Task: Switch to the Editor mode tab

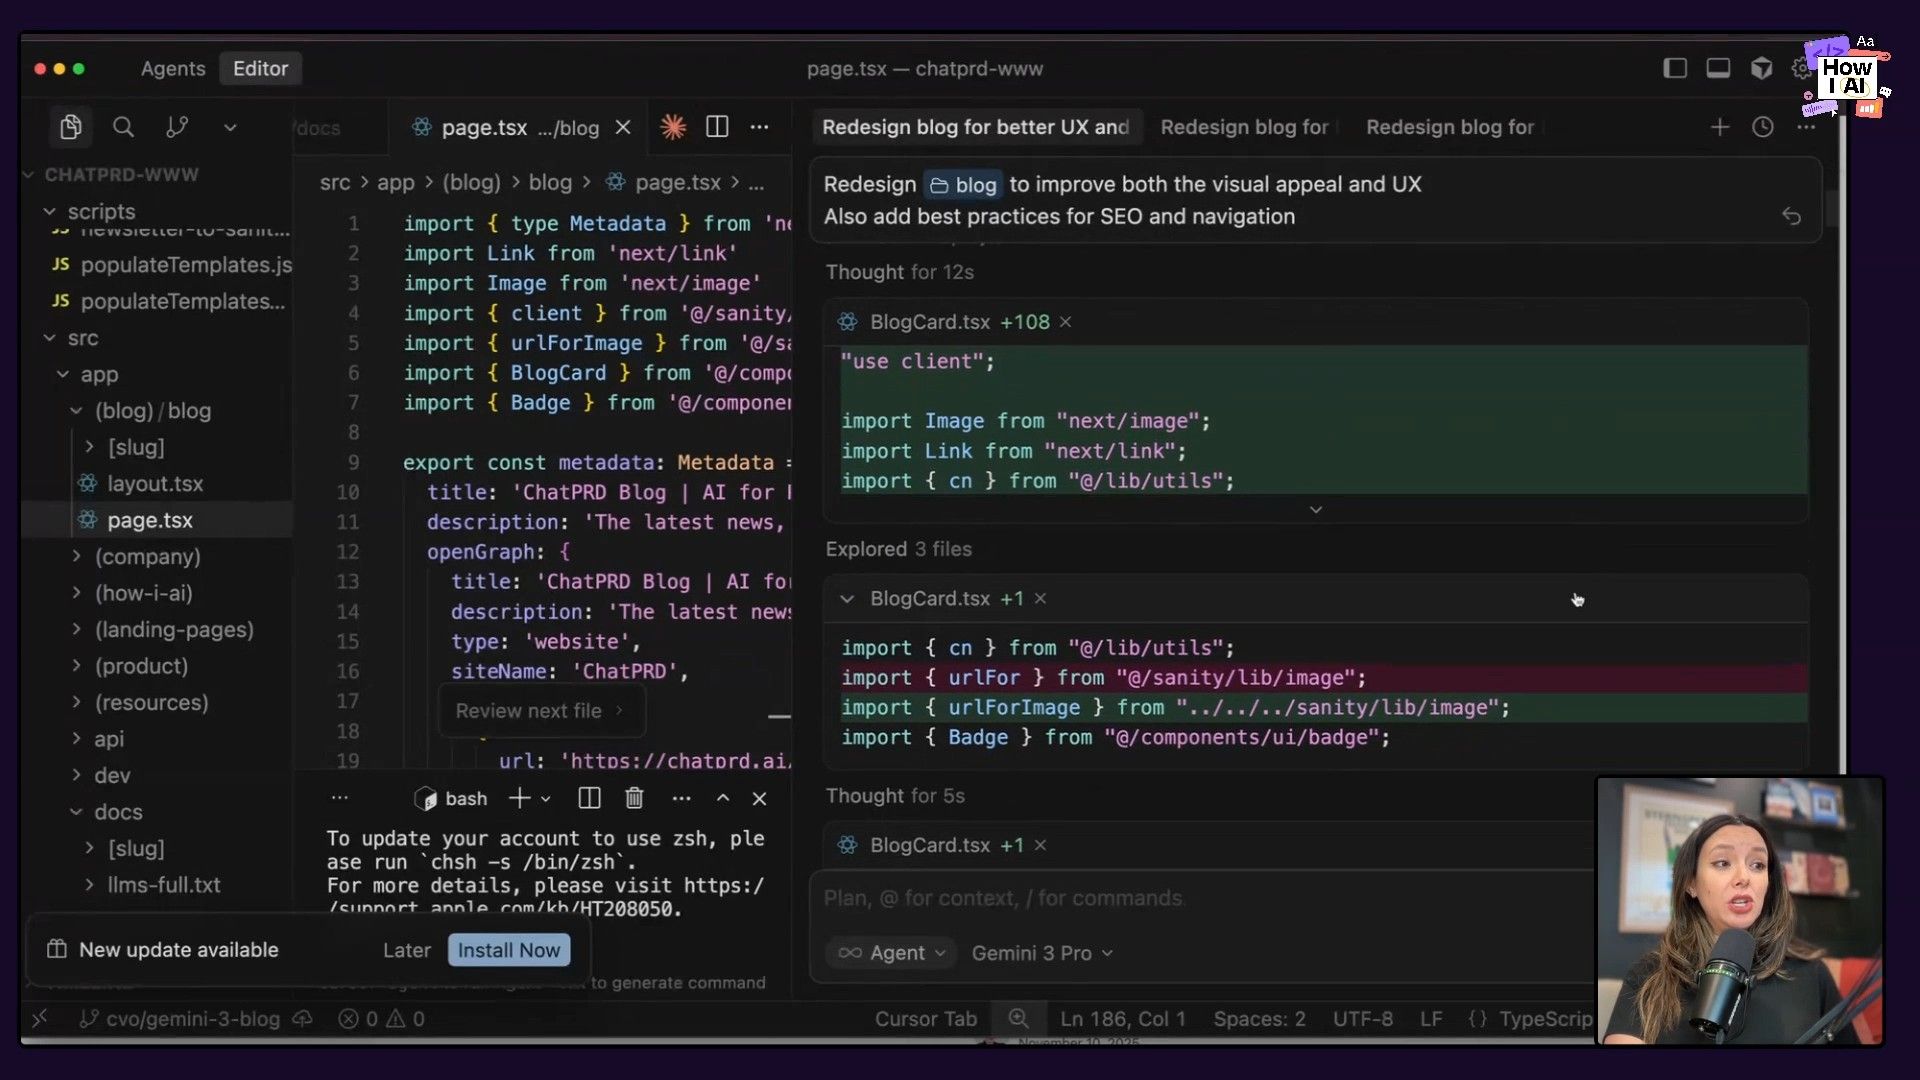Action: 260,68
